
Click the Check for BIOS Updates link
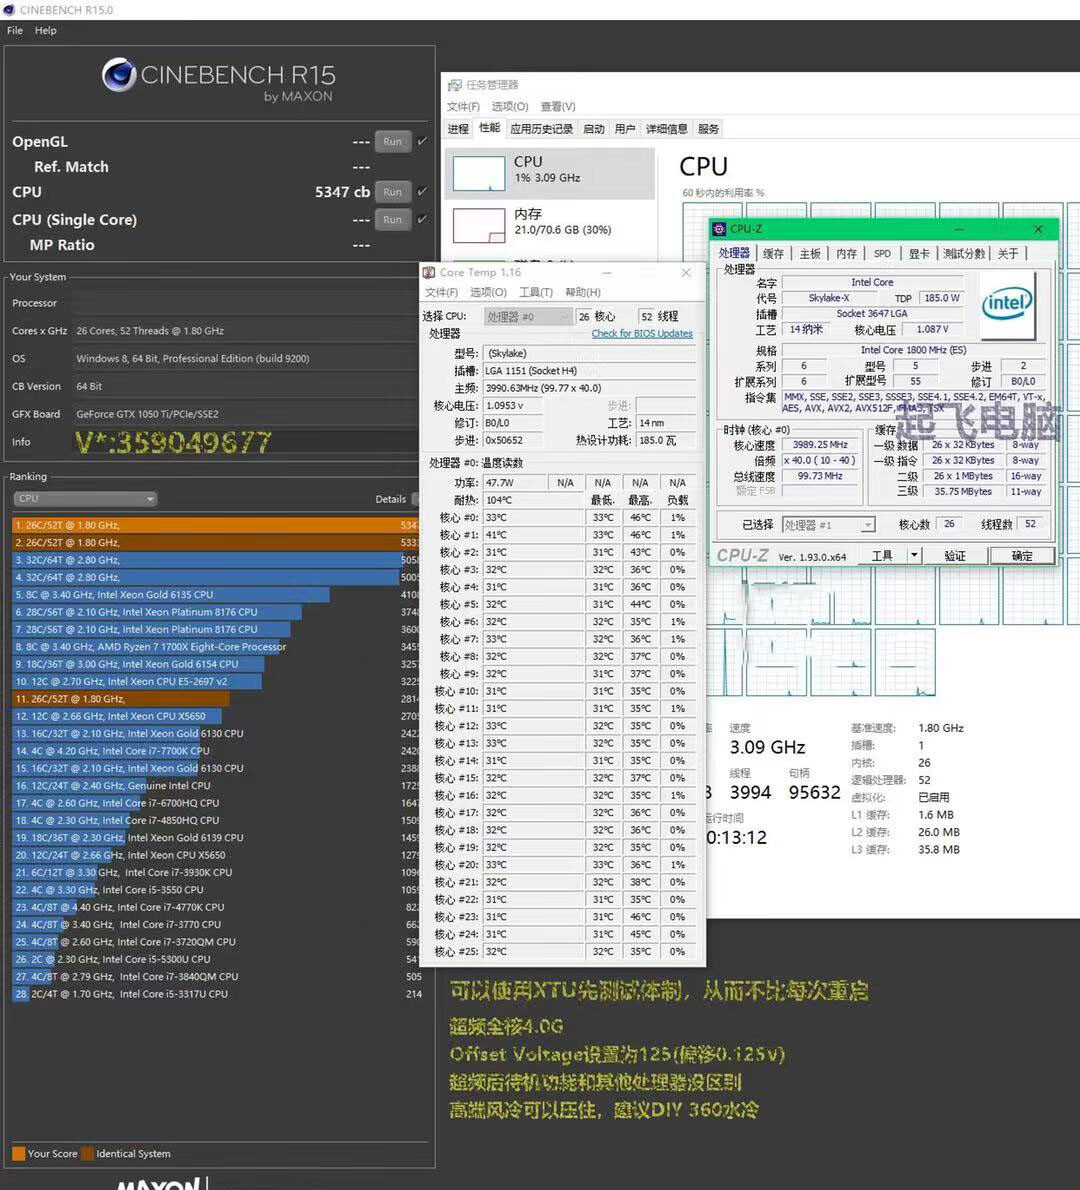point(642,333)
